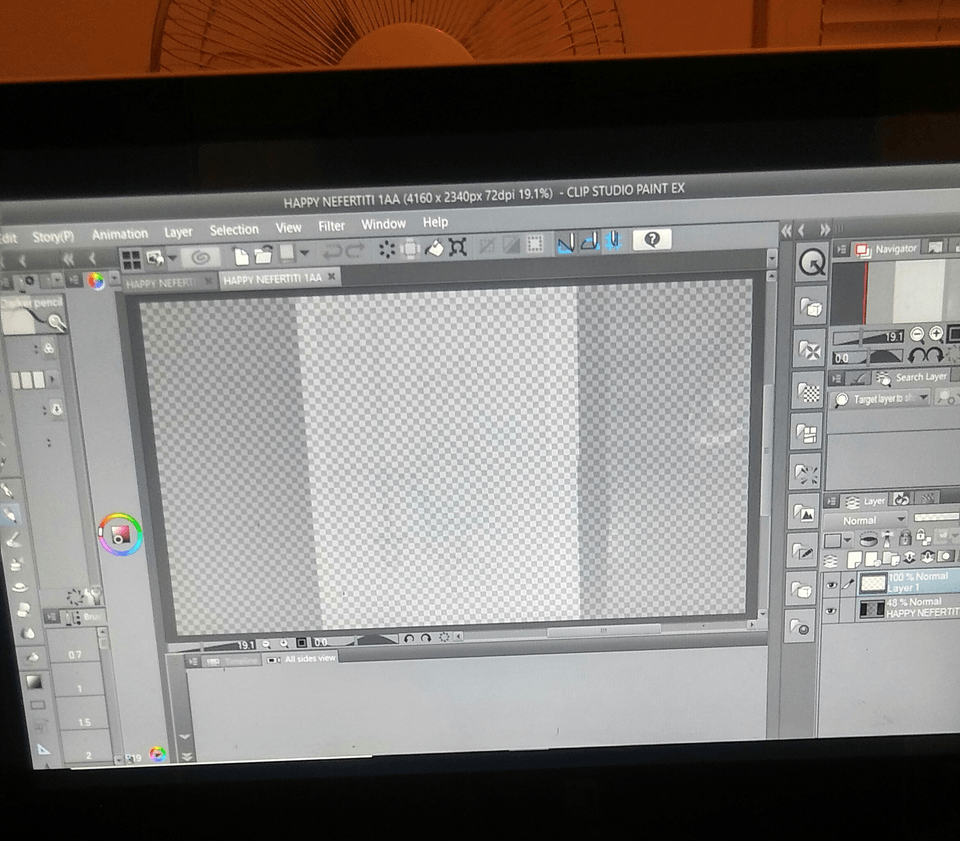
Task: Click the Create layer mask icon
Action: pos(946,556)
